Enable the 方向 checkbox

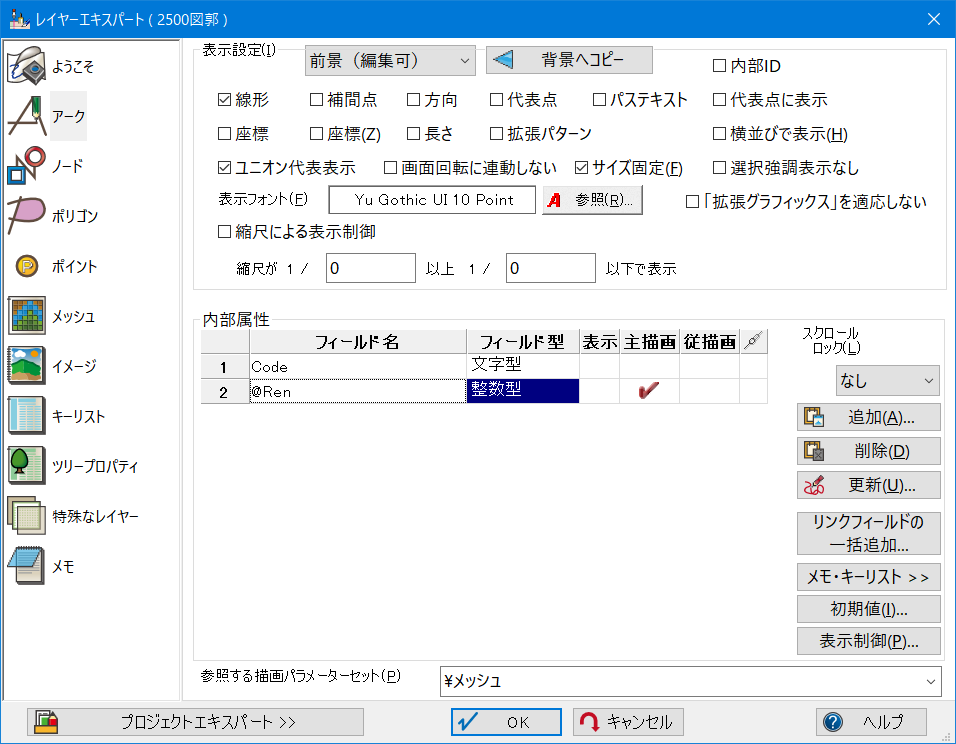(413, 99)
